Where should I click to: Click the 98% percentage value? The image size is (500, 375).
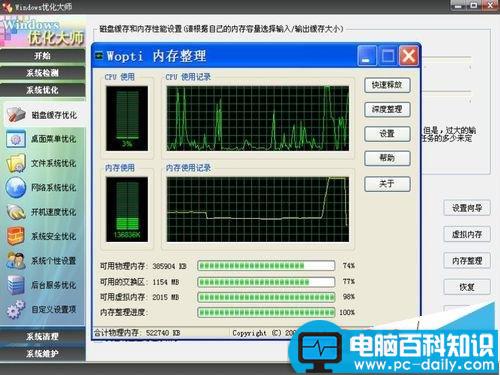[348, 297]
